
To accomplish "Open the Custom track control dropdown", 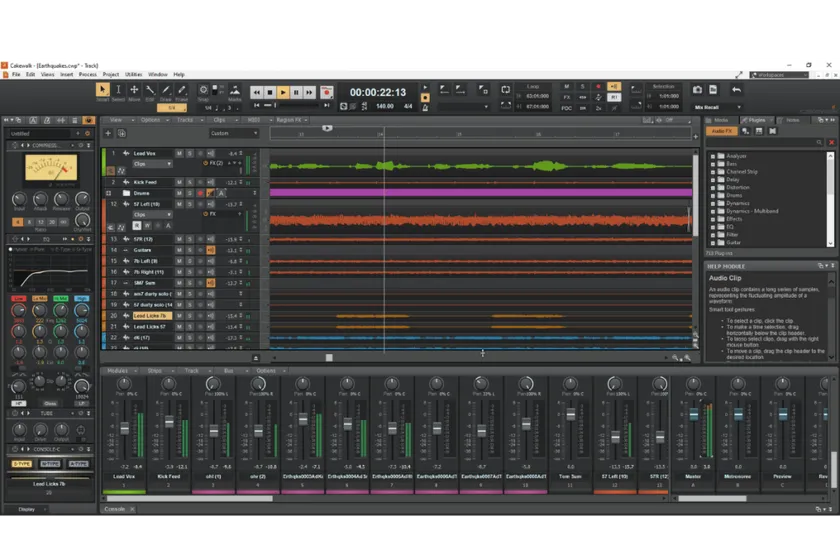I will click(234, 133).
